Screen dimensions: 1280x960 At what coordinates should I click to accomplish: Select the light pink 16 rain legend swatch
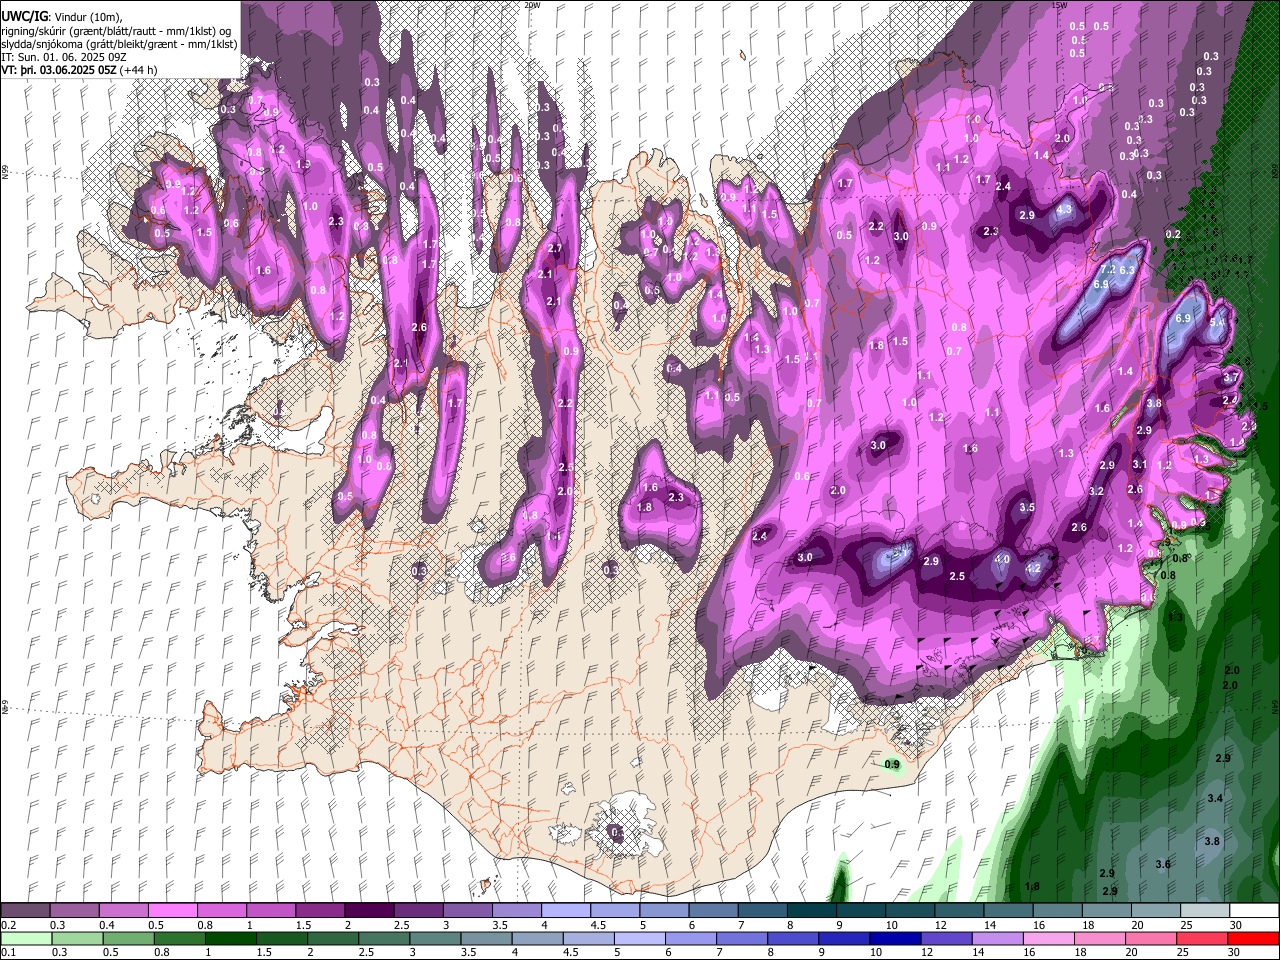pos(1047,939)
